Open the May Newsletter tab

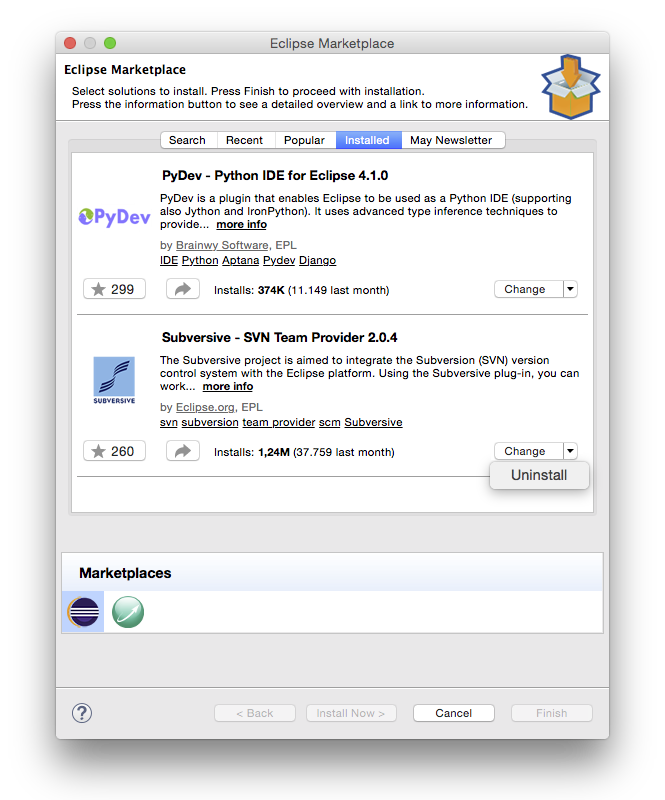point(451,140)
